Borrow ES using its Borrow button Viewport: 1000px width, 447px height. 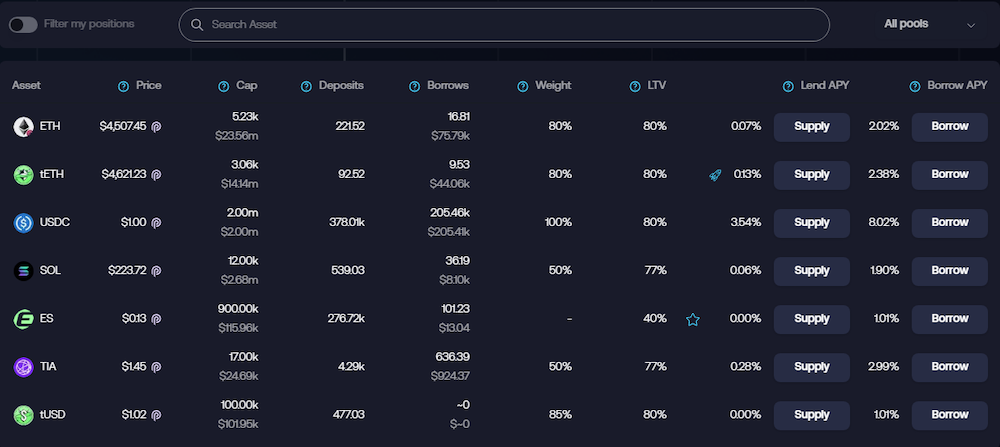tap(950, 319)
